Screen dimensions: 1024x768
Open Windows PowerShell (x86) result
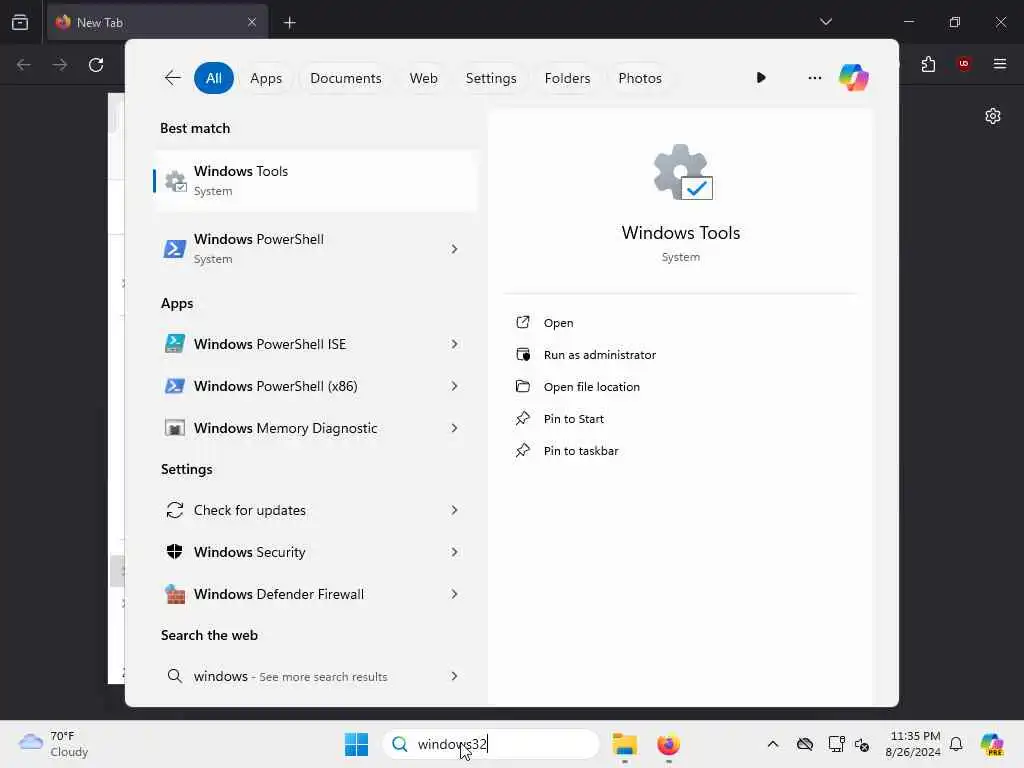coord(315,386)
